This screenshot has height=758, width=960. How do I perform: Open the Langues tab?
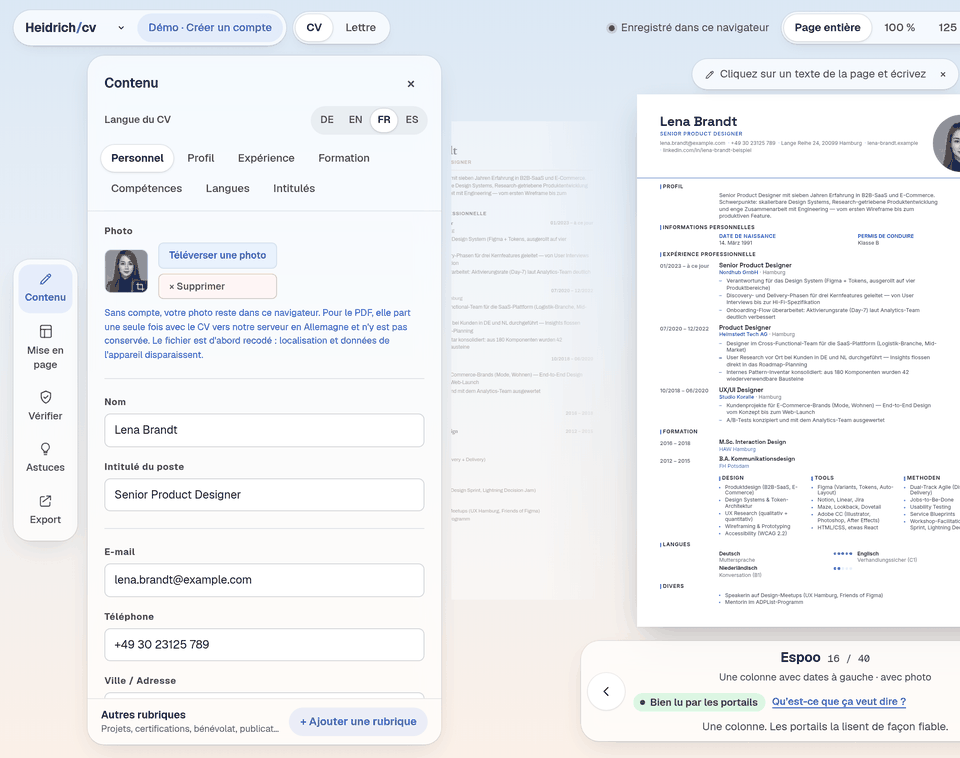pyautogui.click(x=228, y=188)
